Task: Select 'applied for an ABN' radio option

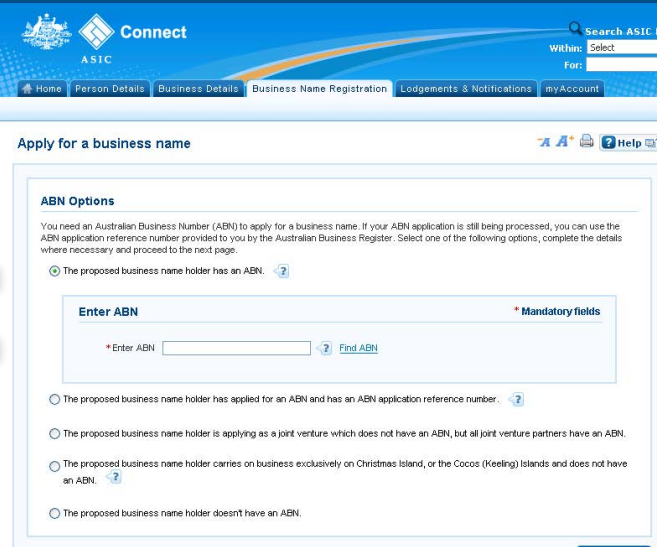Action: click(54, 399)
